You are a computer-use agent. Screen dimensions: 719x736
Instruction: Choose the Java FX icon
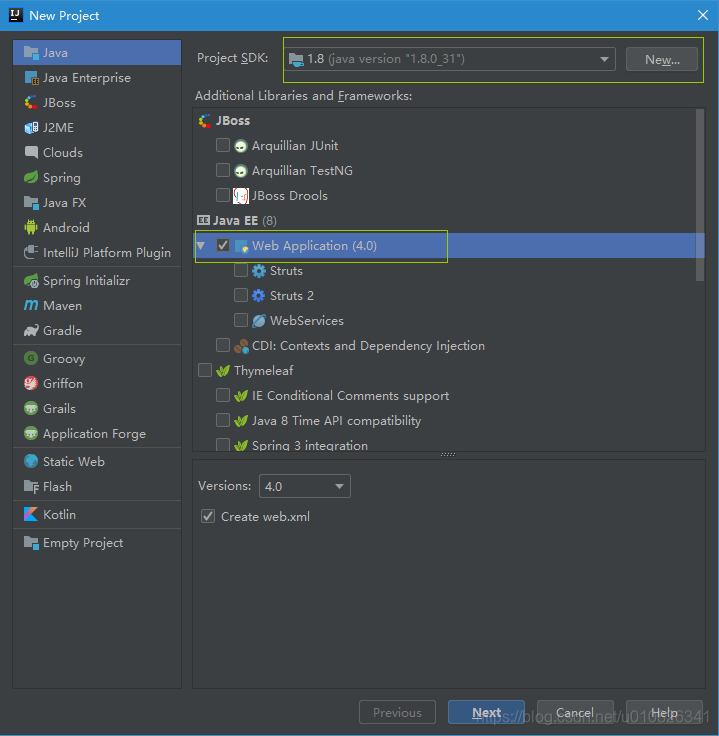(31, 202)
